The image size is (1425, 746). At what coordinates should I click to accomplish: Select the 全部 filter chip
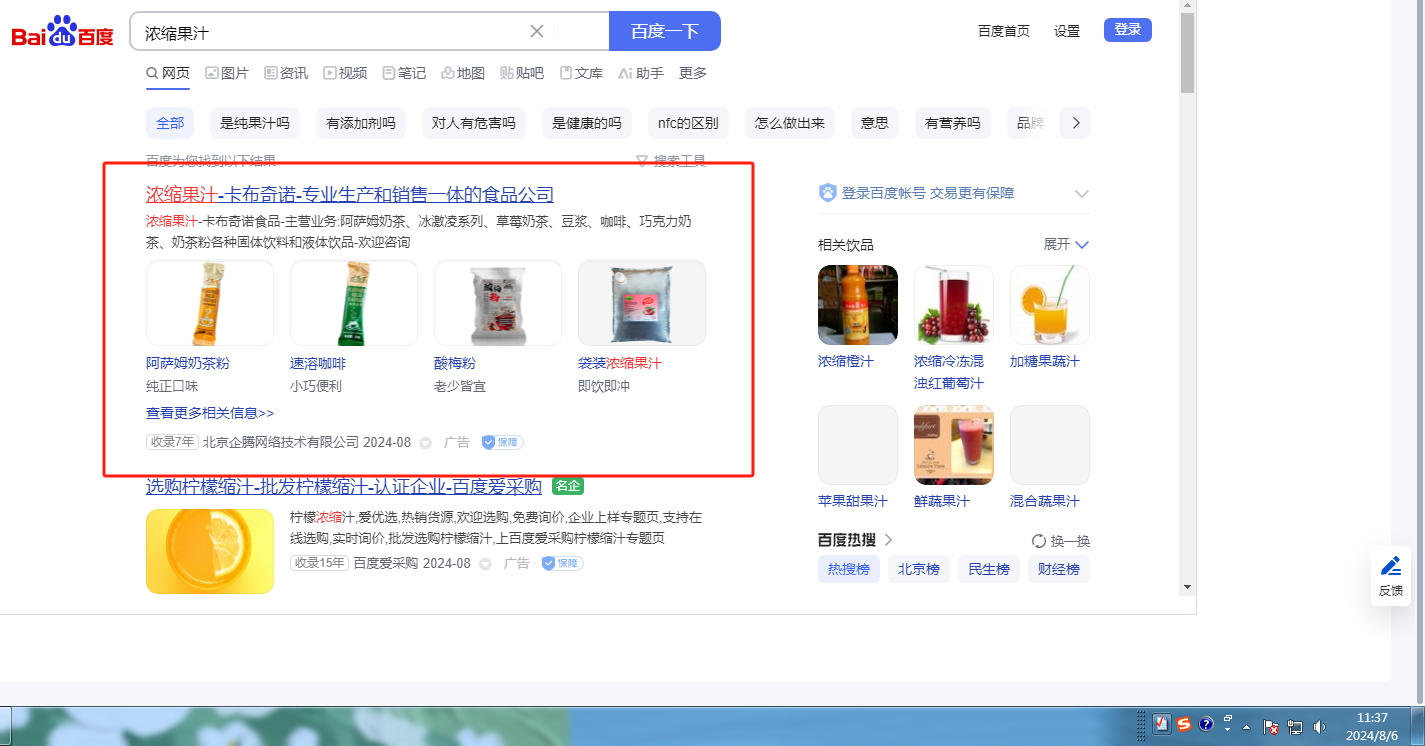coord(170,123)
